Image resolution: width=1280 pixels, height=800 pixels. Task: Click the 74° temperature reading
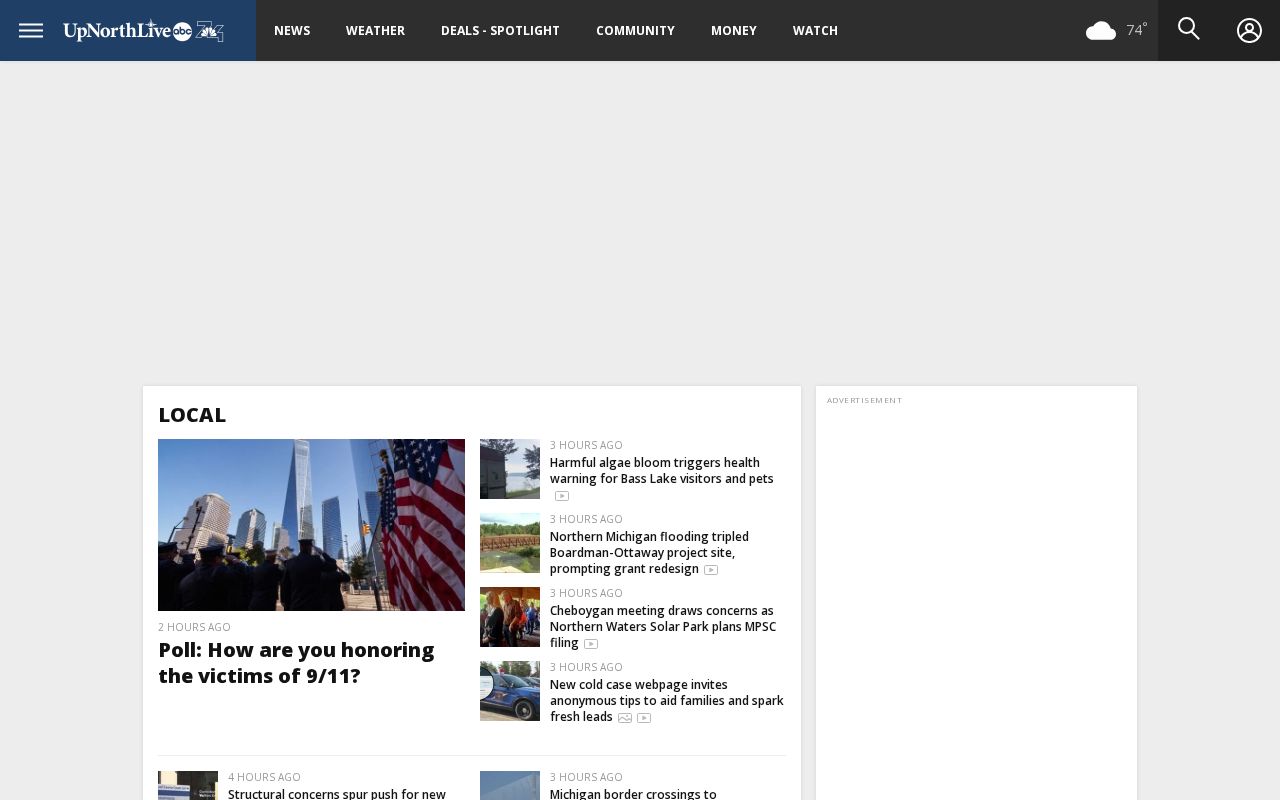click(1137, 30)
